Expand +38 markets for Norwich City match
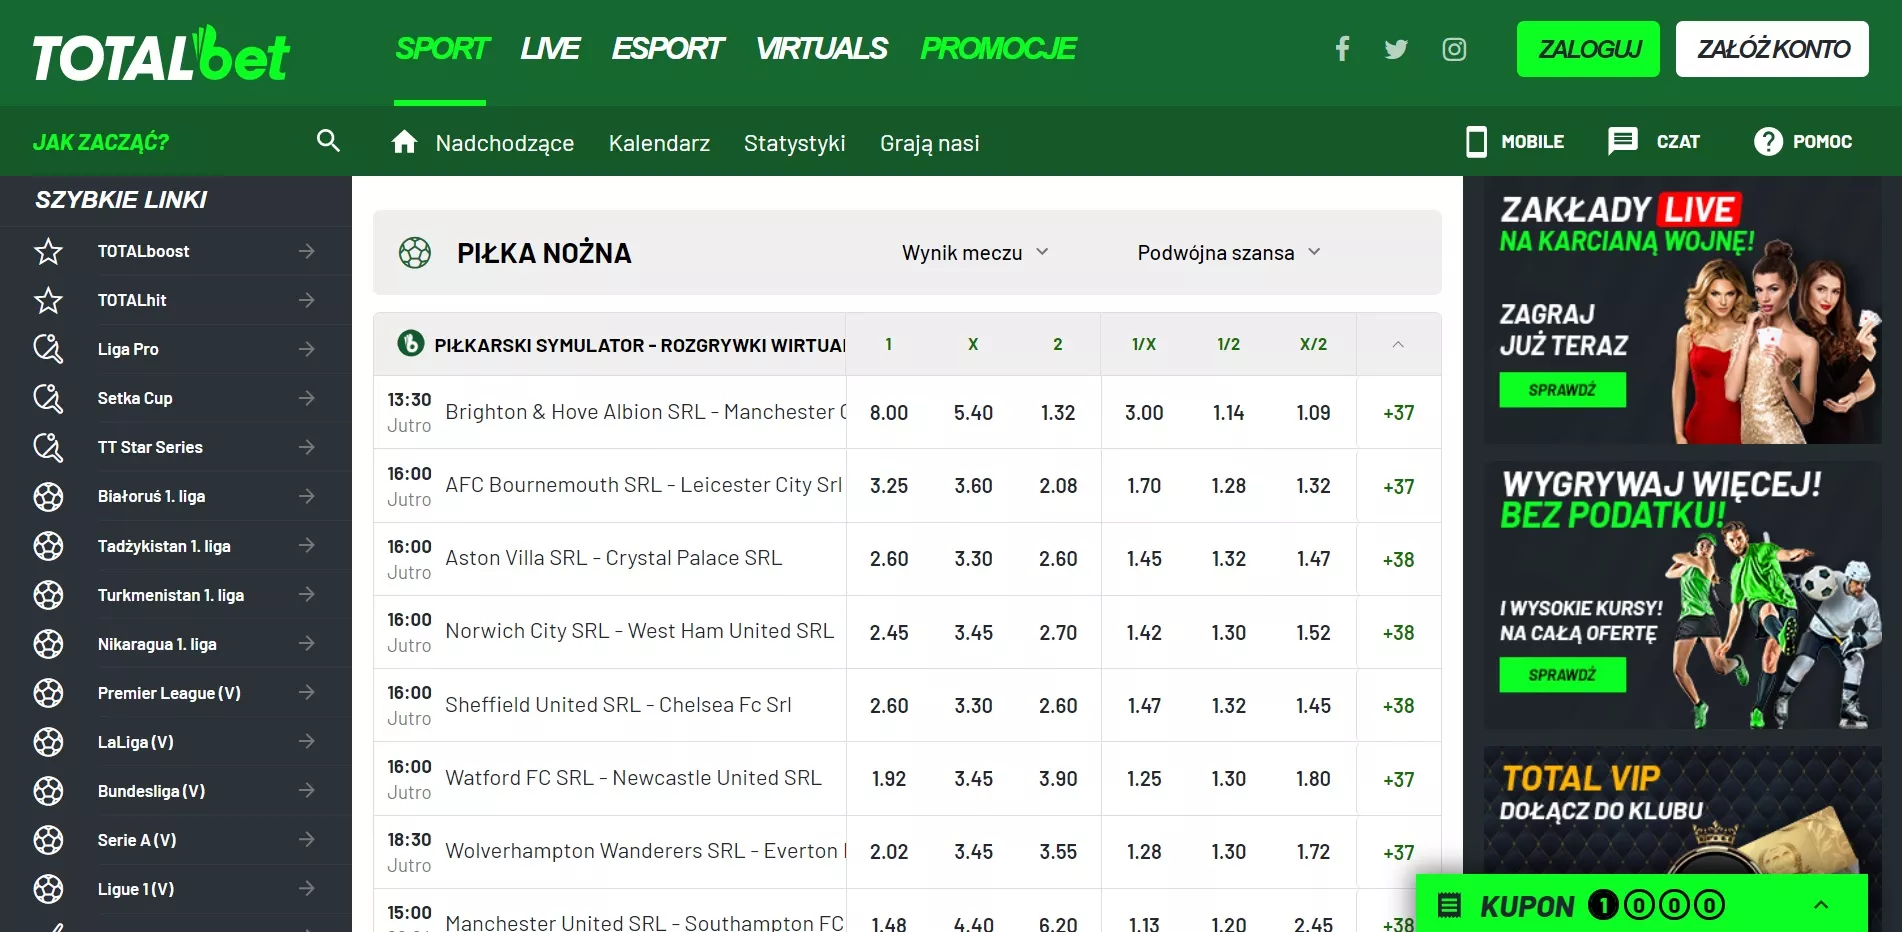1902x932 pixels. coord(1398,632)
